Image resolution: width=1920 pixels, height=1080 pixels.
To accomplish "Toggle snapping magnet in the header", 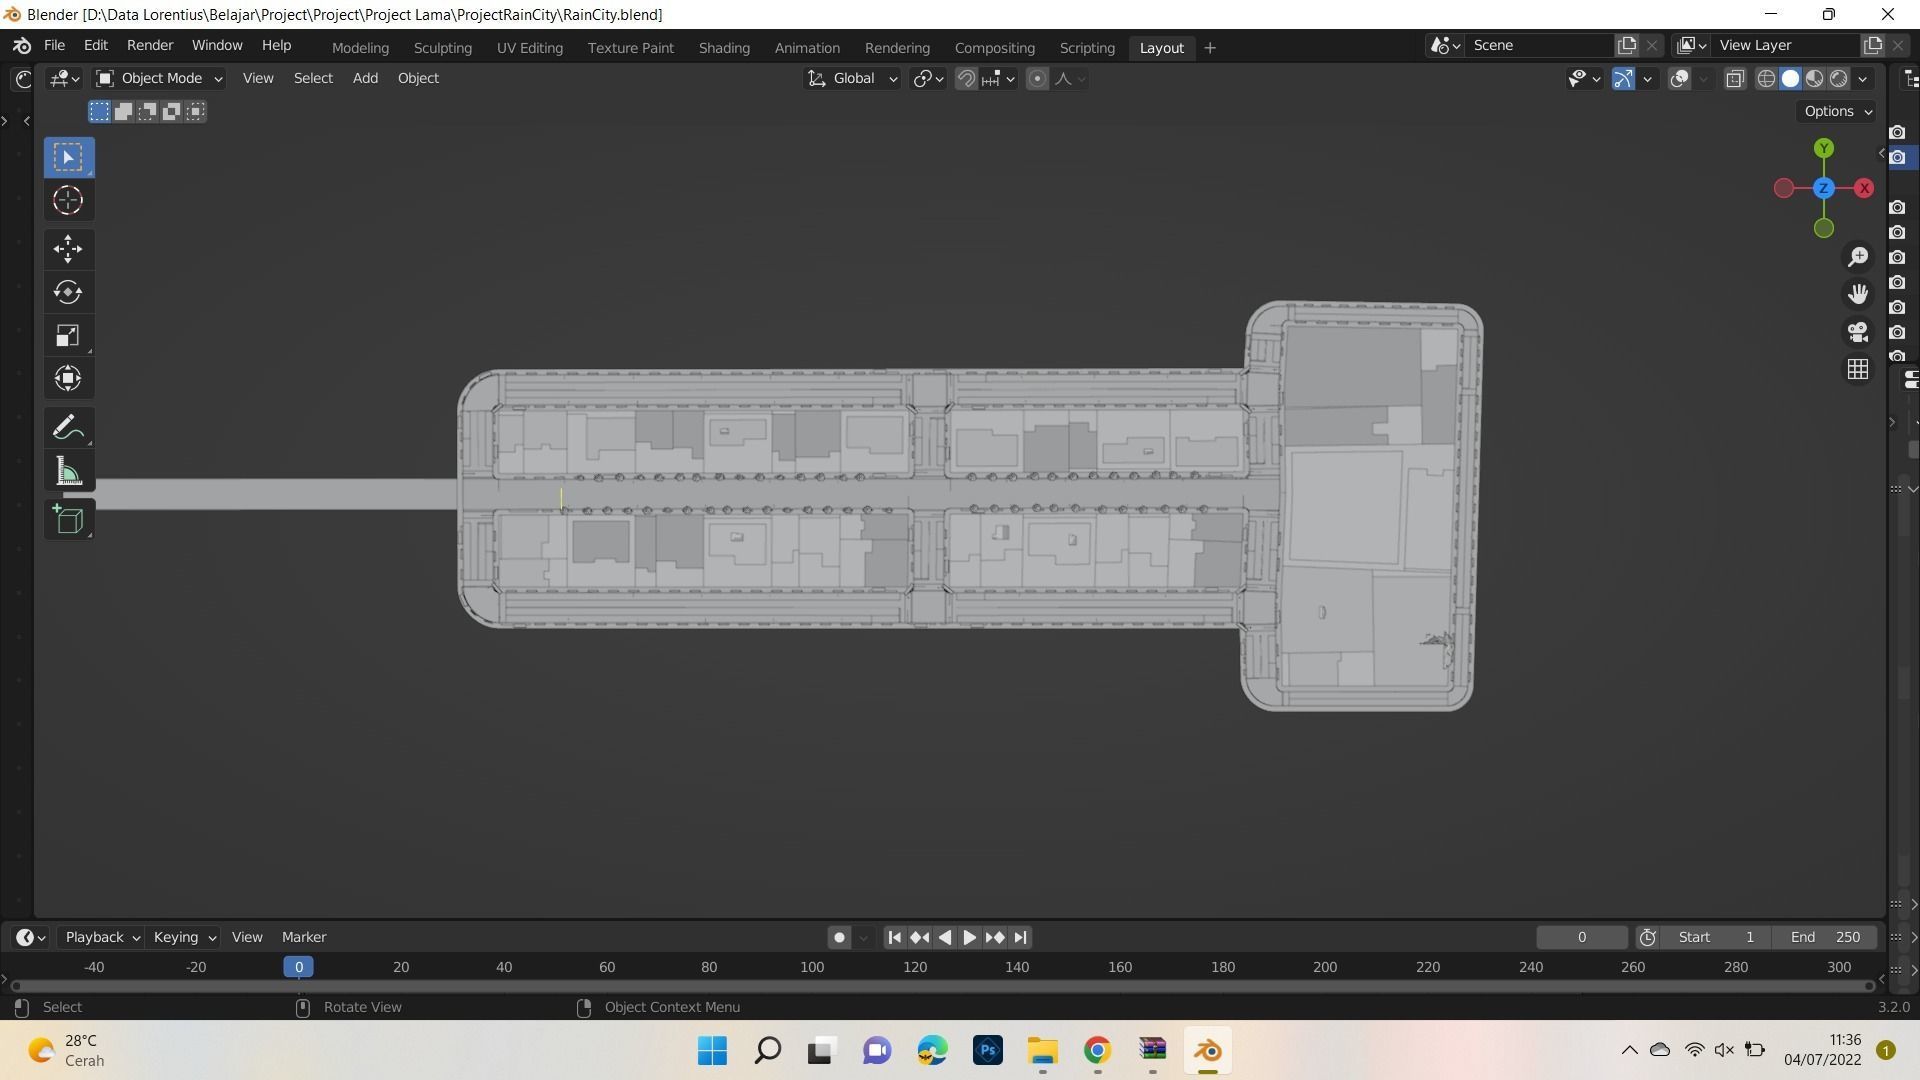I will click(966, 79).
